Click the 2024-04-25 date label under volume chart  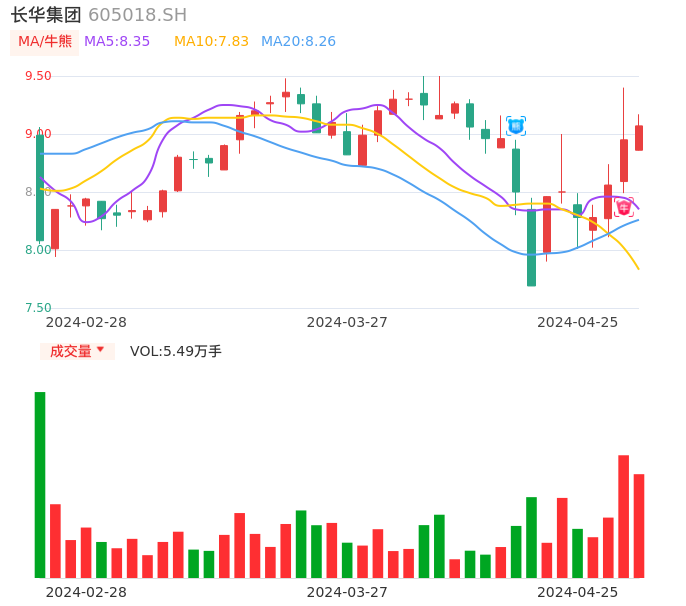tap(577, 592)
